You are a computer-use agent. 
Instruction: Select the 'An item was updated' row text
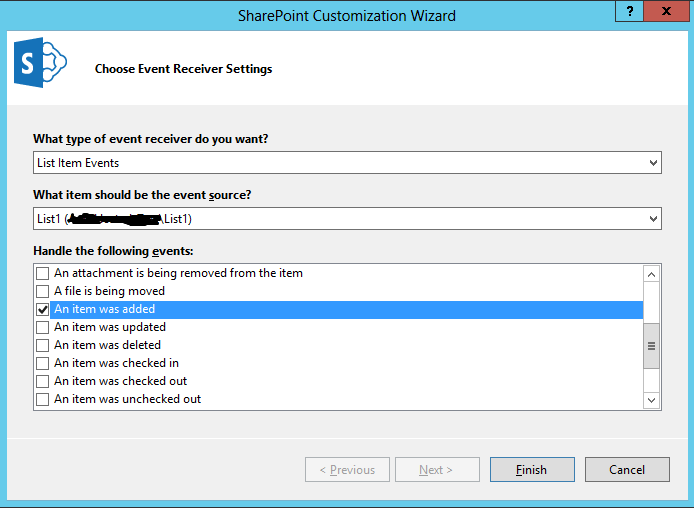tap(110, 327)
